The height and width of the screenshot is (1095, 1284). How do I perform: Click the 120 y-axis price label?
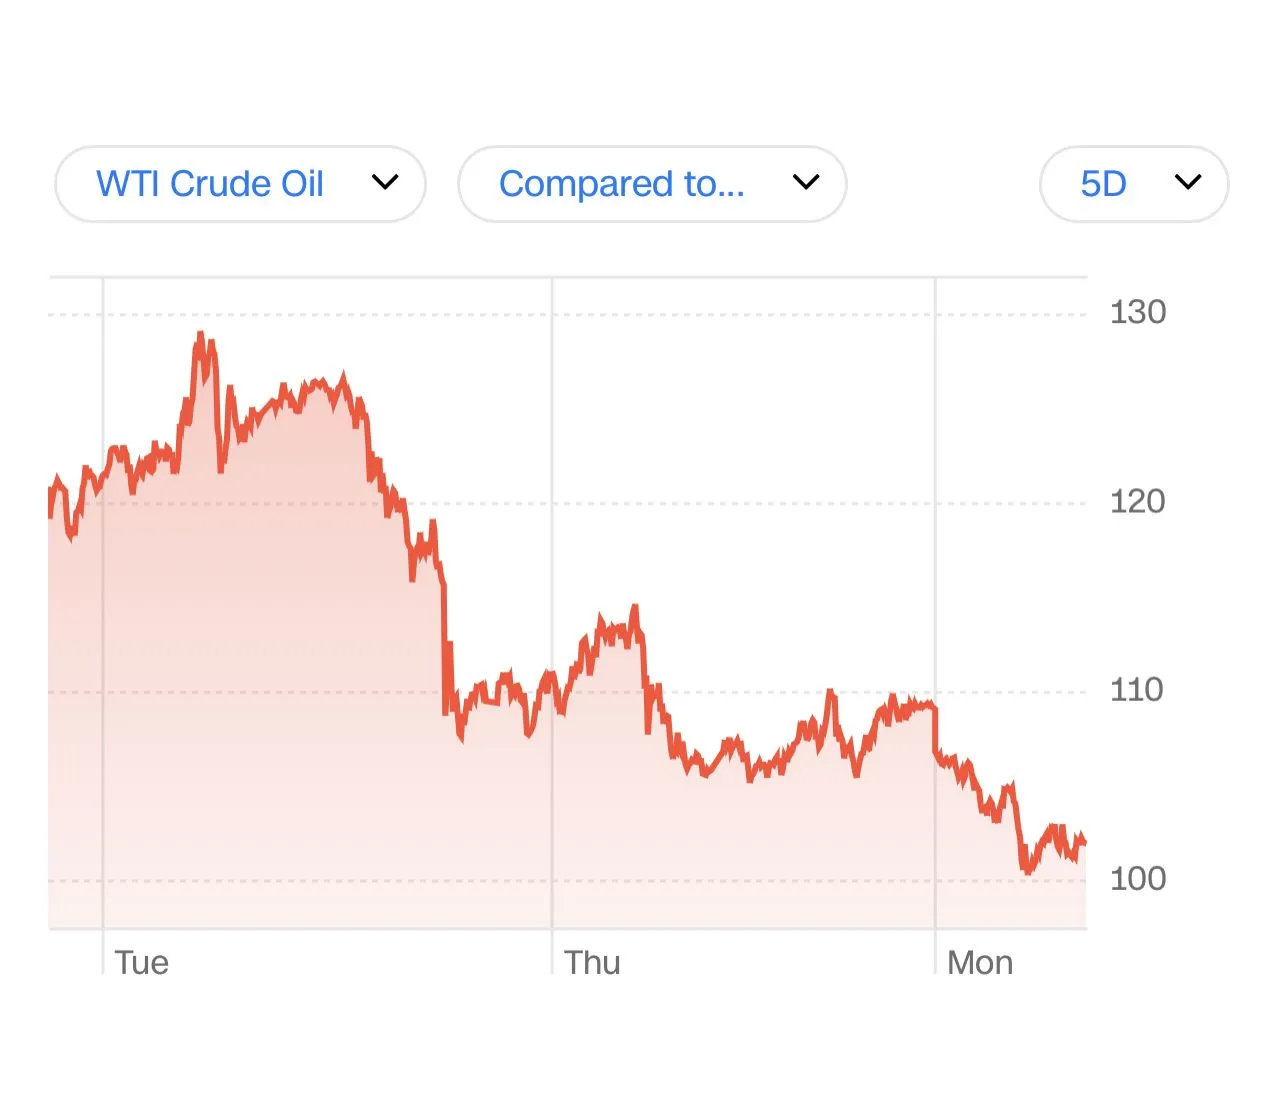[1138, 501]
